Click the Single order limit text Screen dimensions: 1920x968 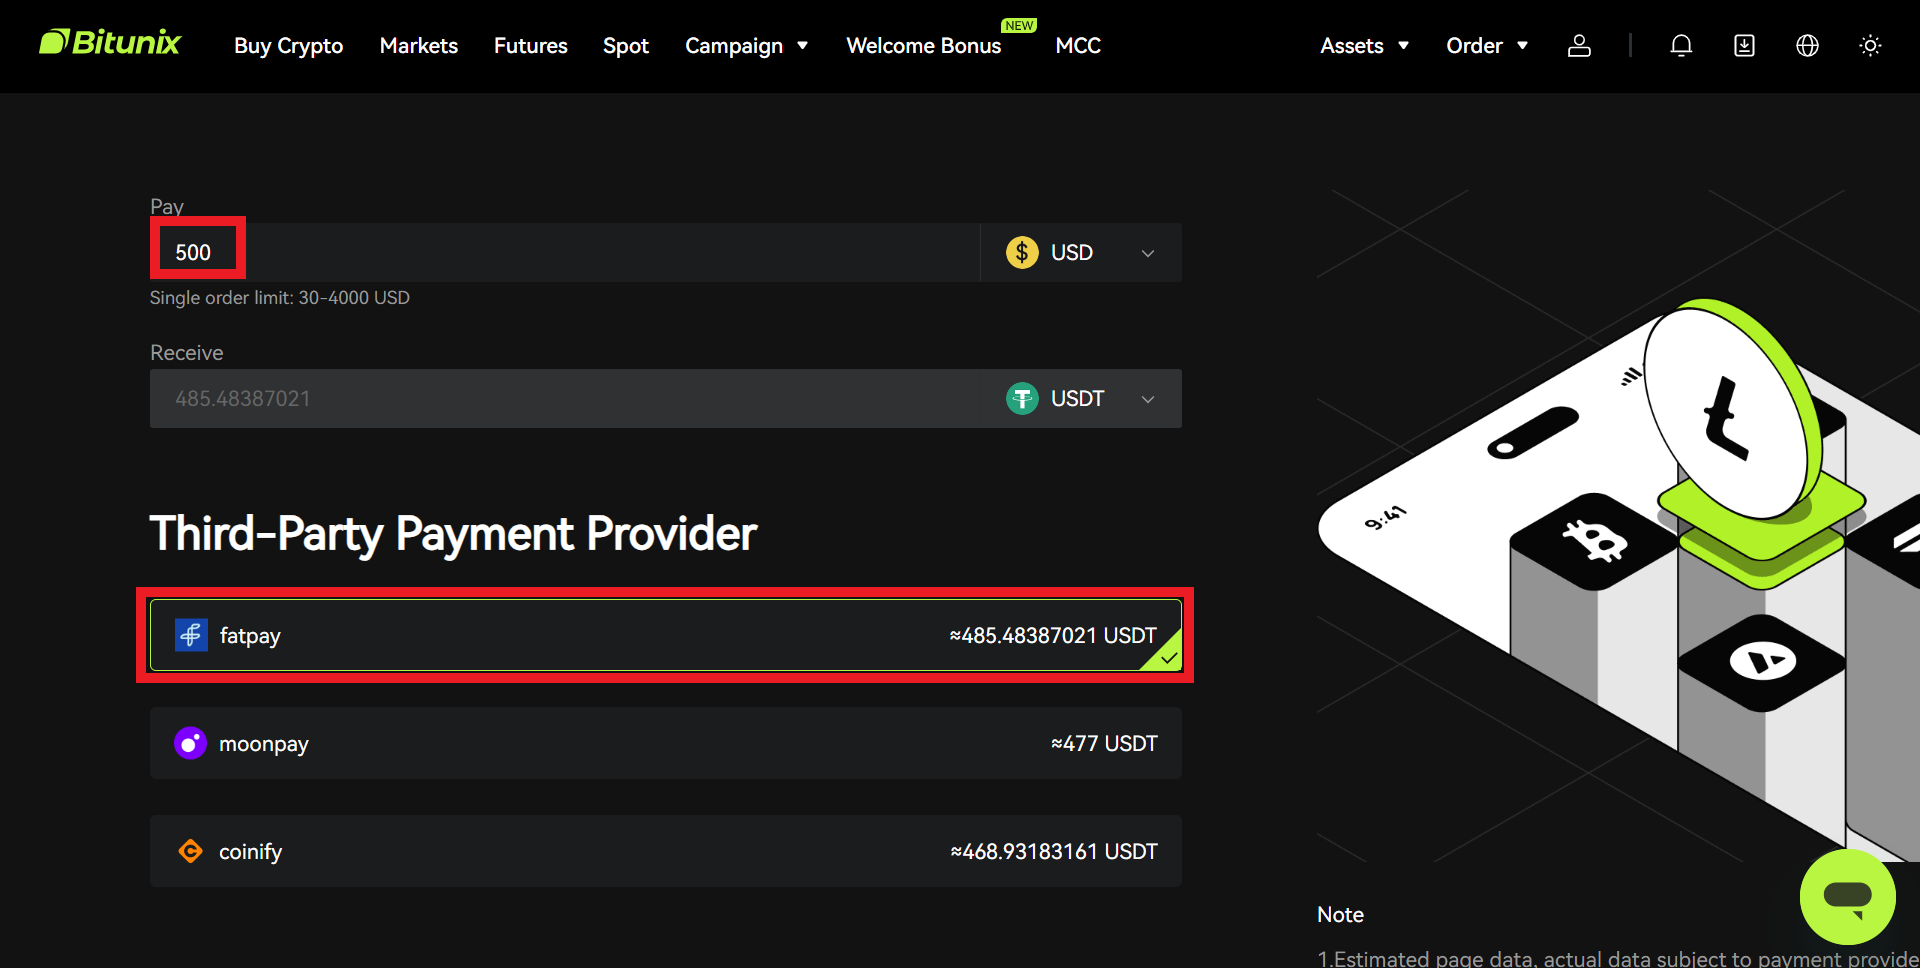click(280, 298)
